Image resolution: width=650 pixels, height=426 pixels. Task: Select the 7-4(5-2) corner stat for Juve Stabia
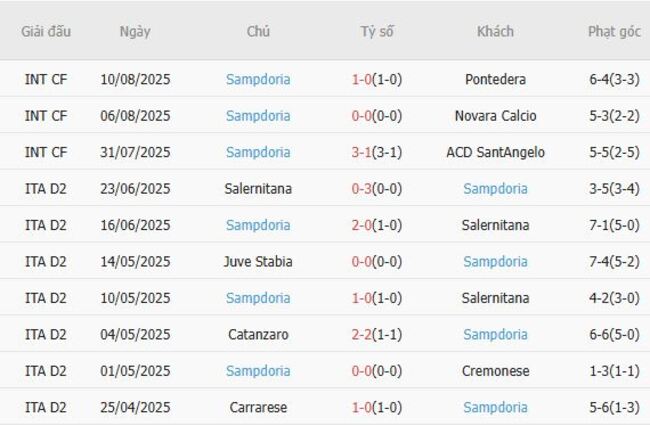(614, 262)
